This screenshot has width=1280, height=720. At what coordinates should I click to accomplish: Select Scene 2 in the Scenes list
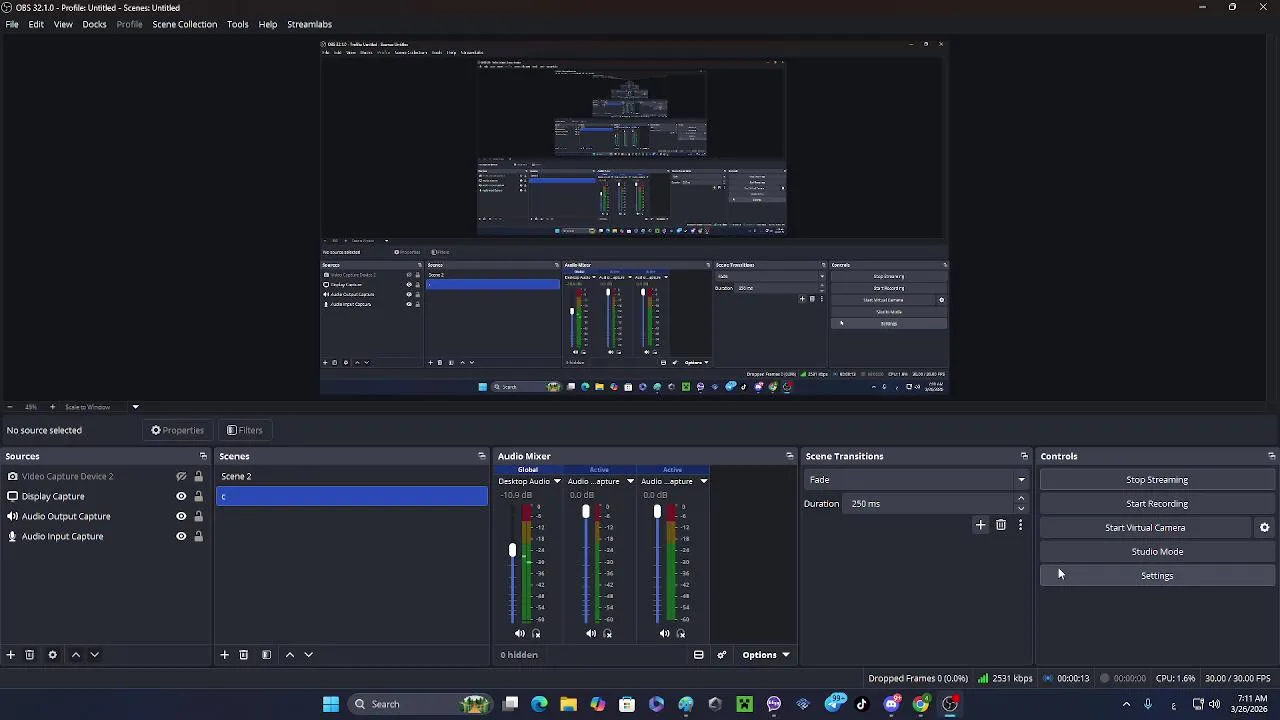tap(352, 477)
